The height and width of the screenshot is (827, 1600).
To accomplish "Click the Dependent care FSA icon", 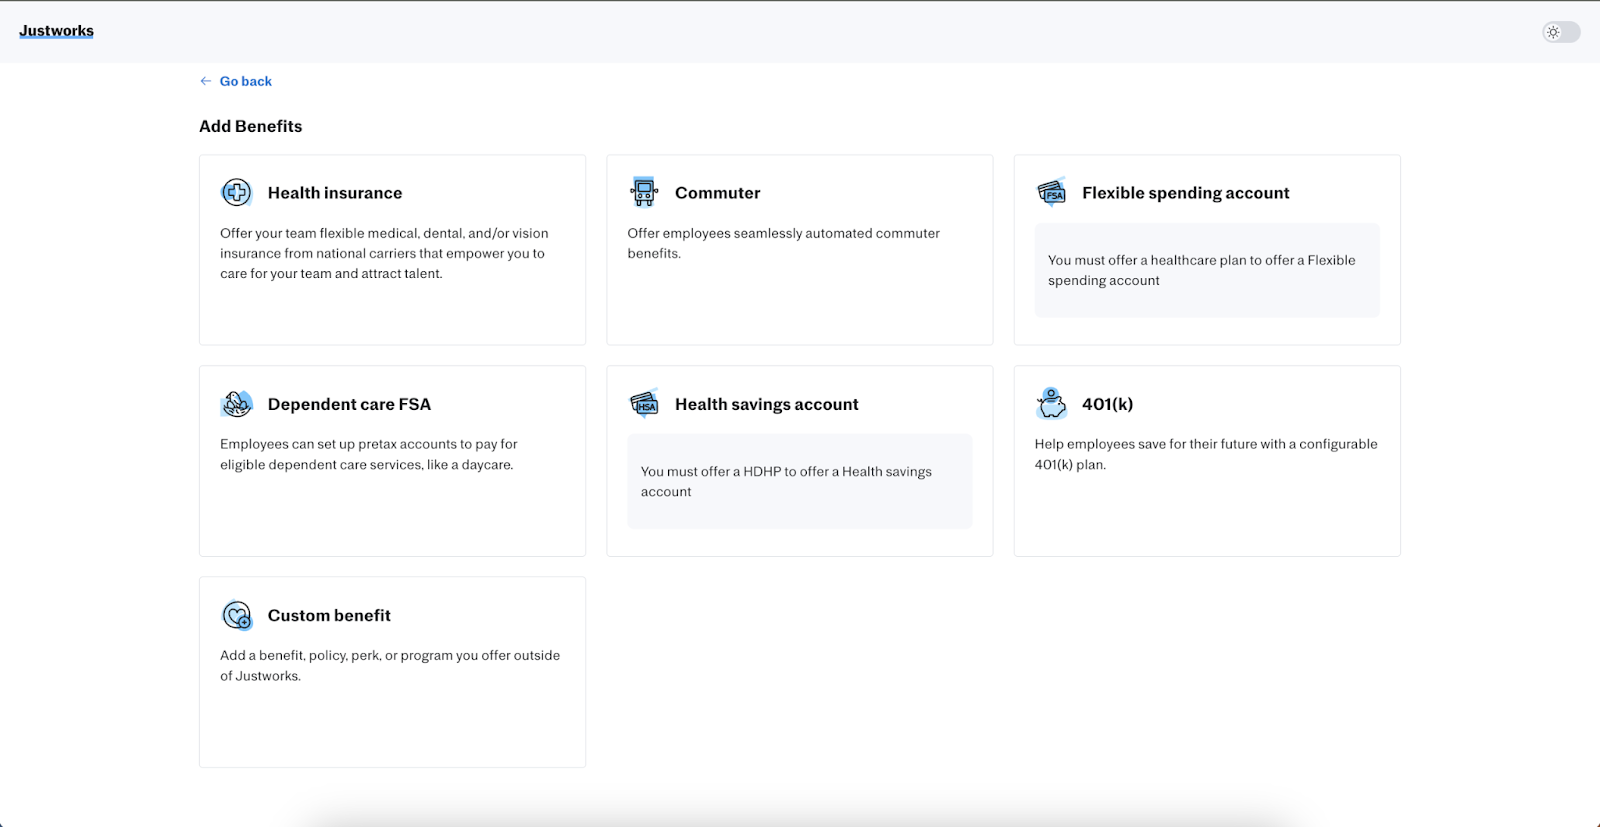I will pyautogui.click(x=237, y=404).
